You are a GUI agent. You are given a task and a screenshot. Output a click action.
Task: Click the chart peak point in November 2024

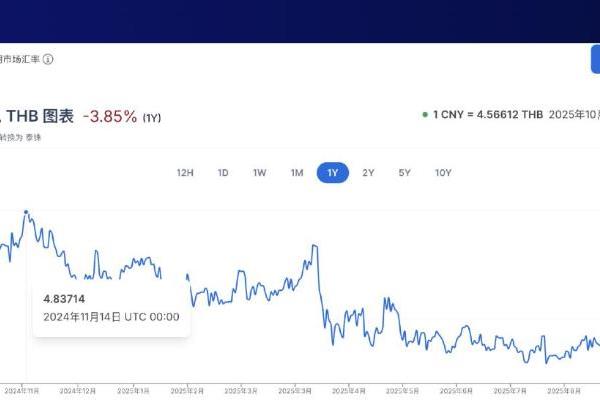tap(25, 212)
